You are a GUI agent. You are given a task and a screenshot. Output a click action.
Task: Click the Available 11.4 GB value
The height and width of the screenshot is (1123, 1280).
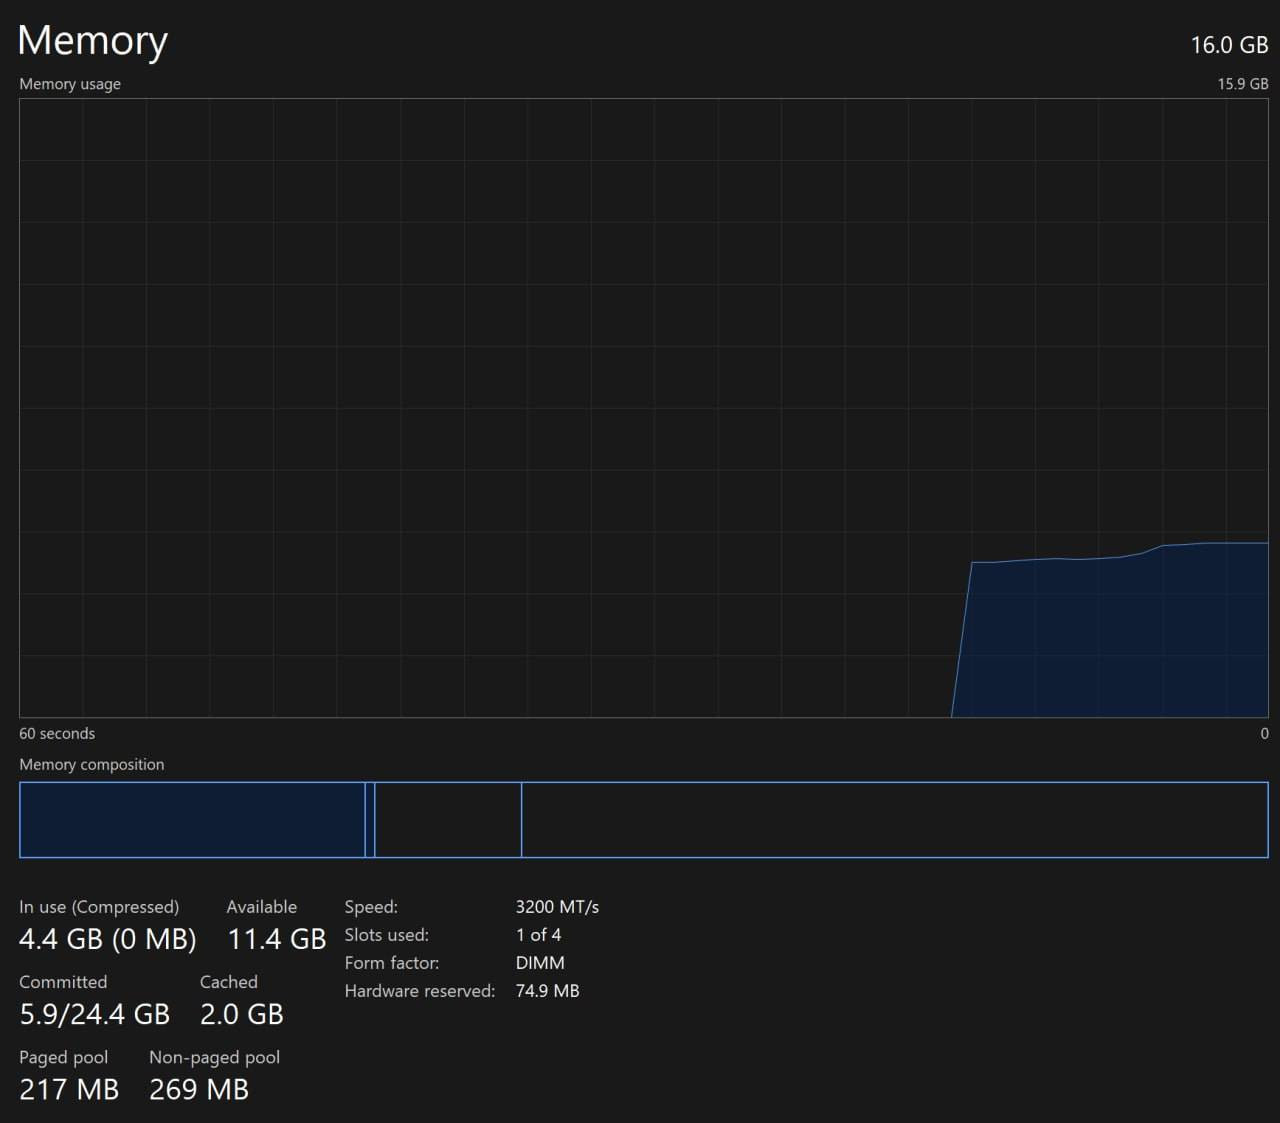277,939
